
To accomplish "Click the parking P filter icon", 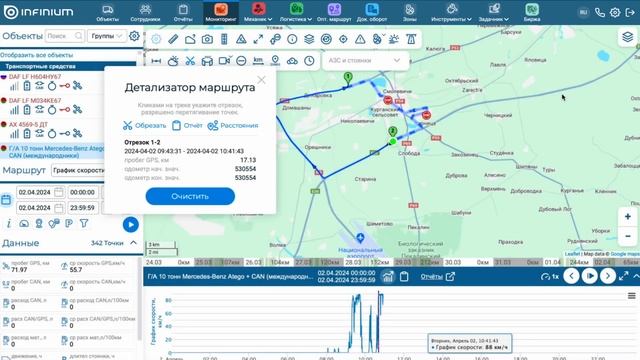I will tap(69, 223).
